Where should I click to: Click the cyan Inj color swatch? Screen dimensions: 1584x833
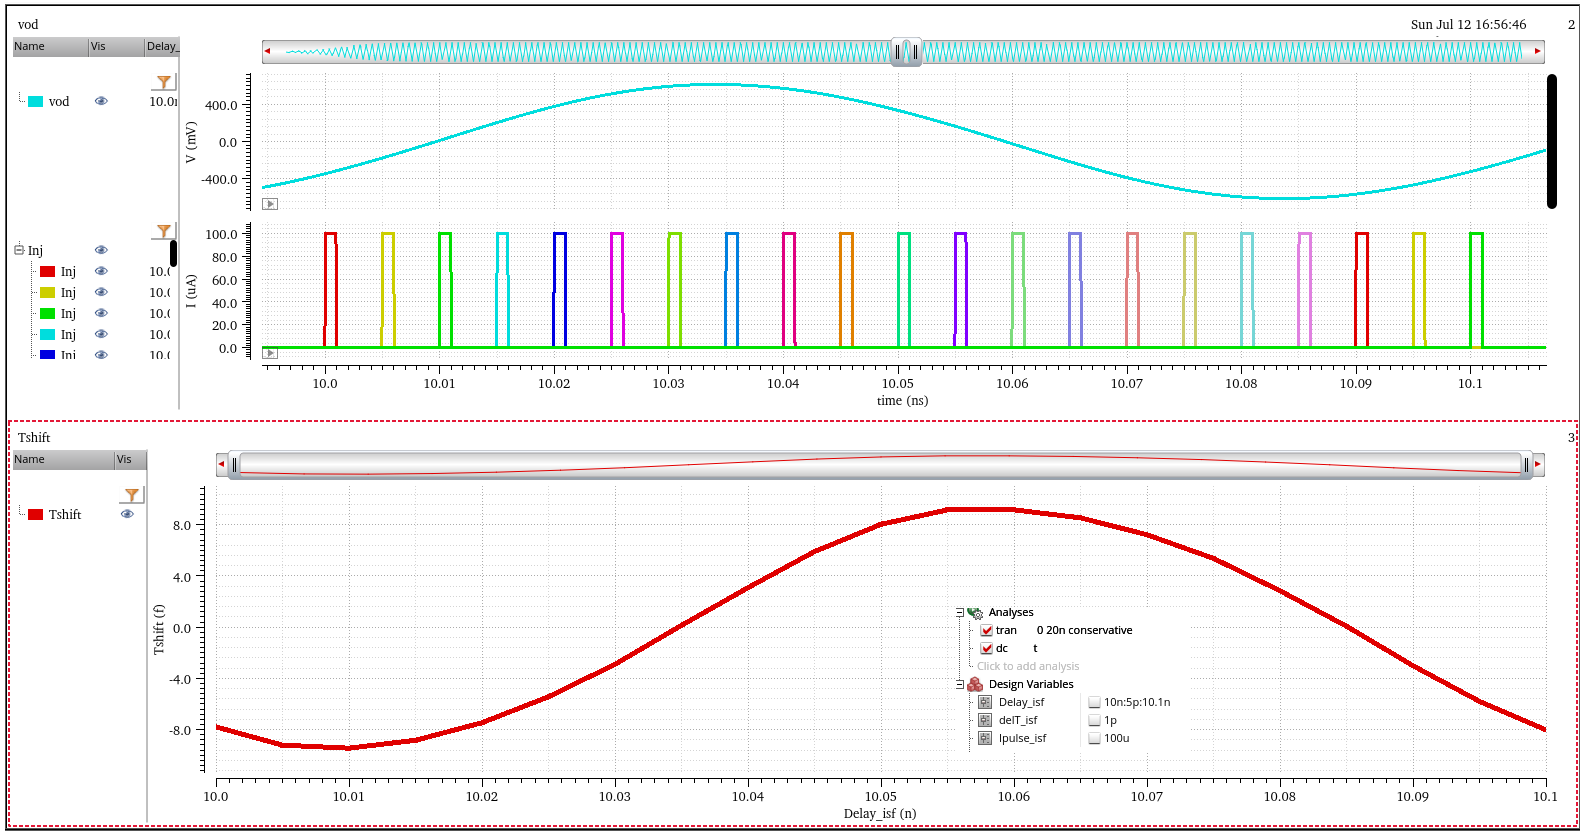pyautogui.click(x=47, y=334)
